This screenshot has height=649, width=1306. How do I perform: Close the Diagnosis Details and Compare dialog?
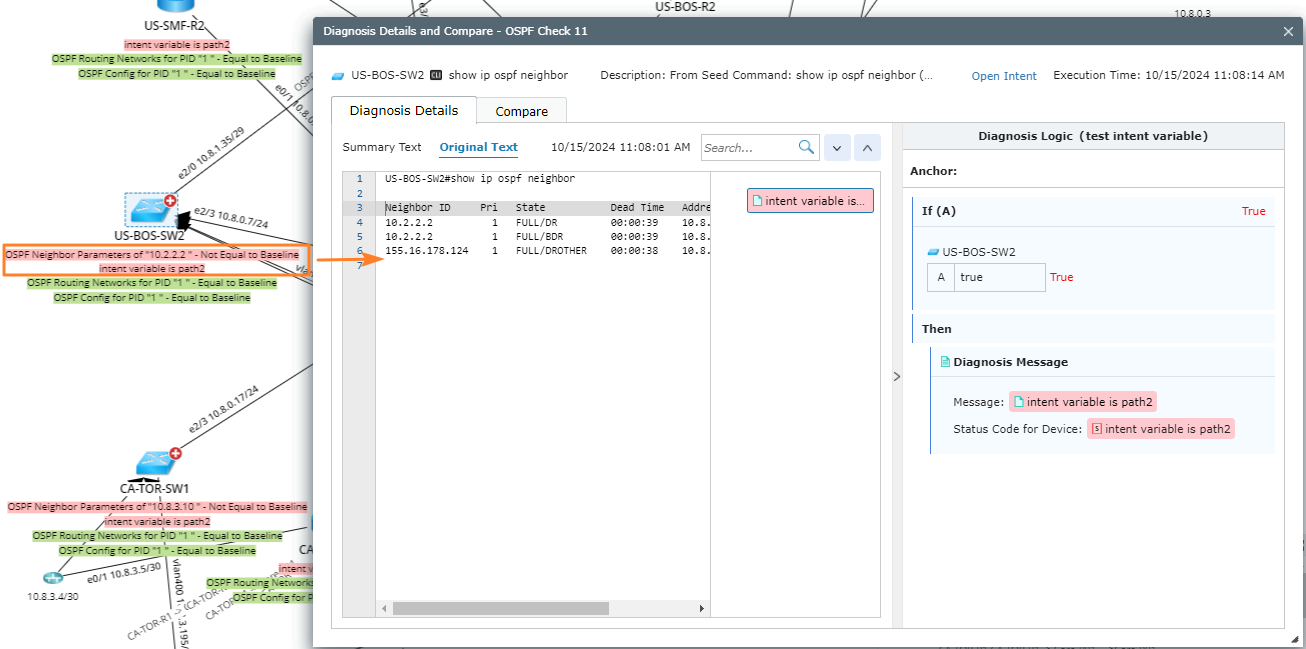(1288, 31)
